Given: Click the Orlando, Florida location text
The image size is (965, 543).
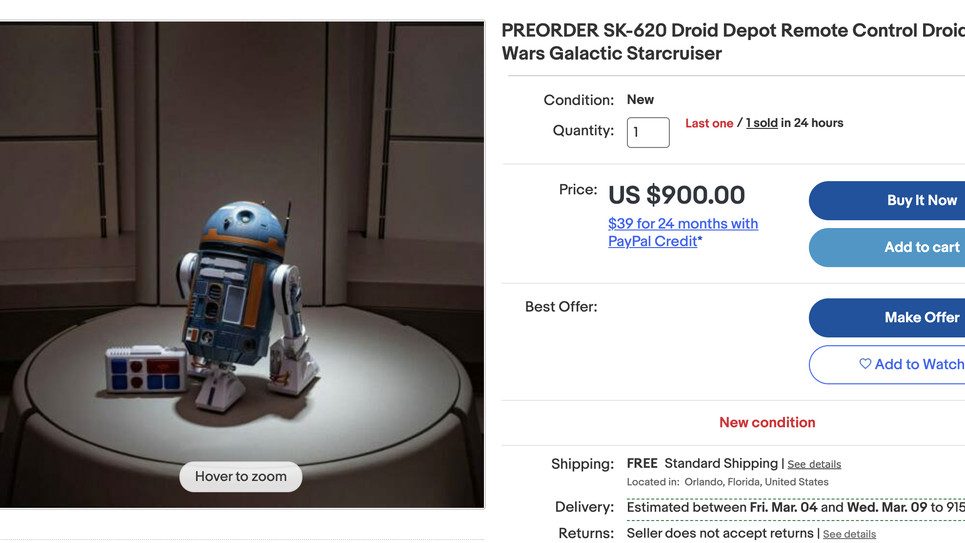Looking at the screenshot, I should coord(728,482).
